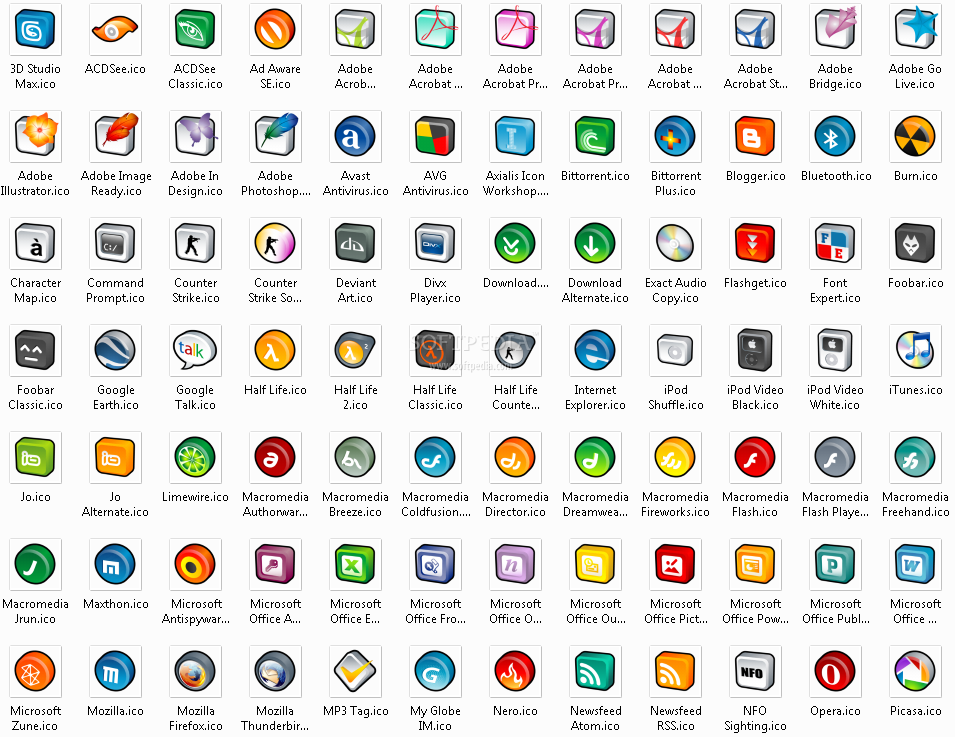Select the Bluetooth icon

pyautogui.click(x=835, y=136)
